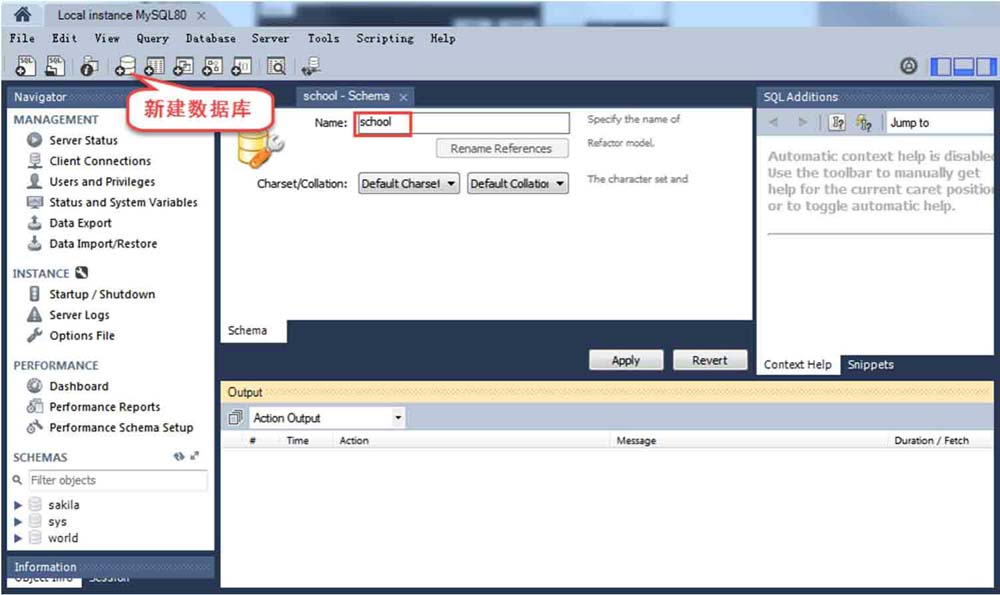Open Server Status in Management
This screenshot has width=1000, height=595.
pyautogui.click(x=83, y=140)
